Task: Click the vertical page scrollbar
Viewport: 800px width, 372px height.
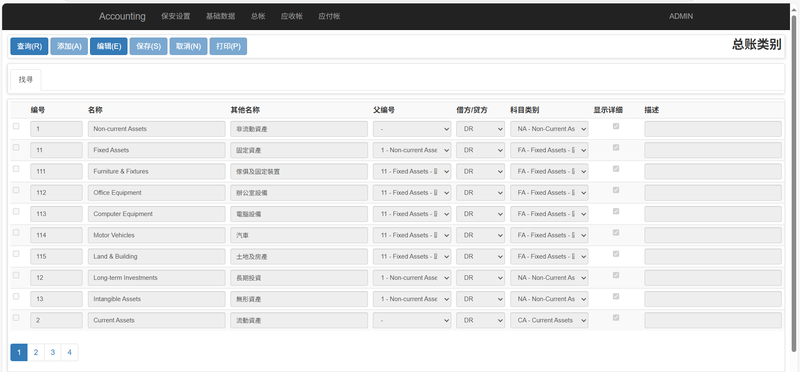Action: point(794,184)
